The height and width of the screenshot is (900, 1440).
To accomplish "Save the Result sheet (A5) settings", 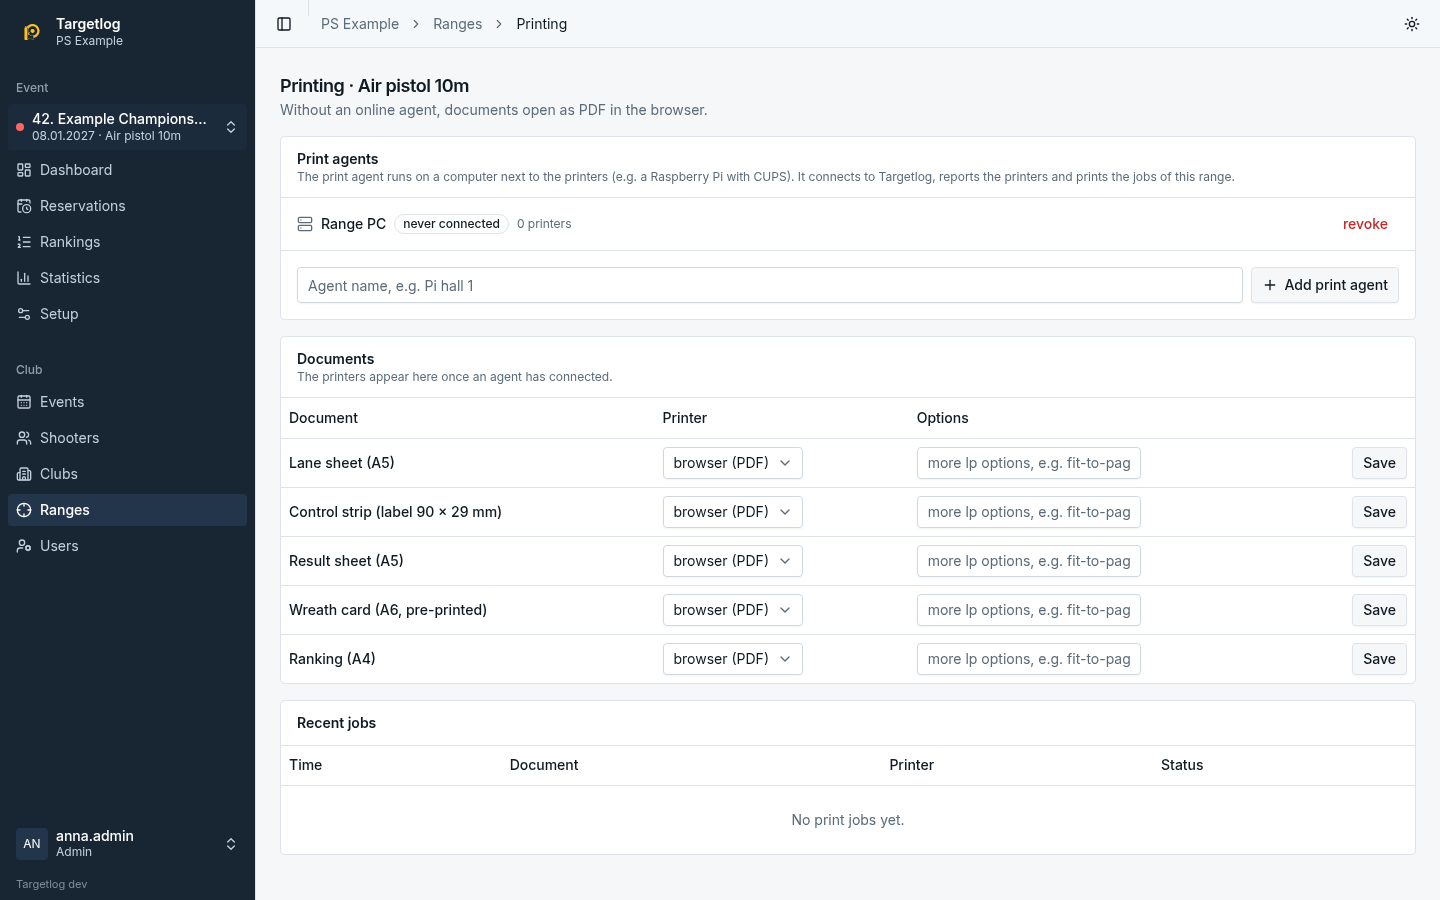I will 1379,561.
